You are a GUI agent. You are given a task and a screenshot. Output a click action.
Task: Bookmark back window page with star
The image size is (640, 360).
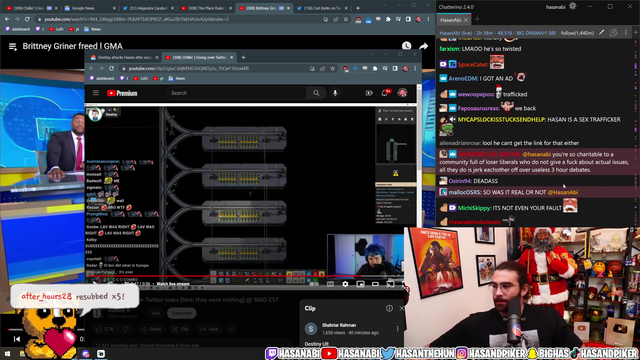click(x=346, y=19)
